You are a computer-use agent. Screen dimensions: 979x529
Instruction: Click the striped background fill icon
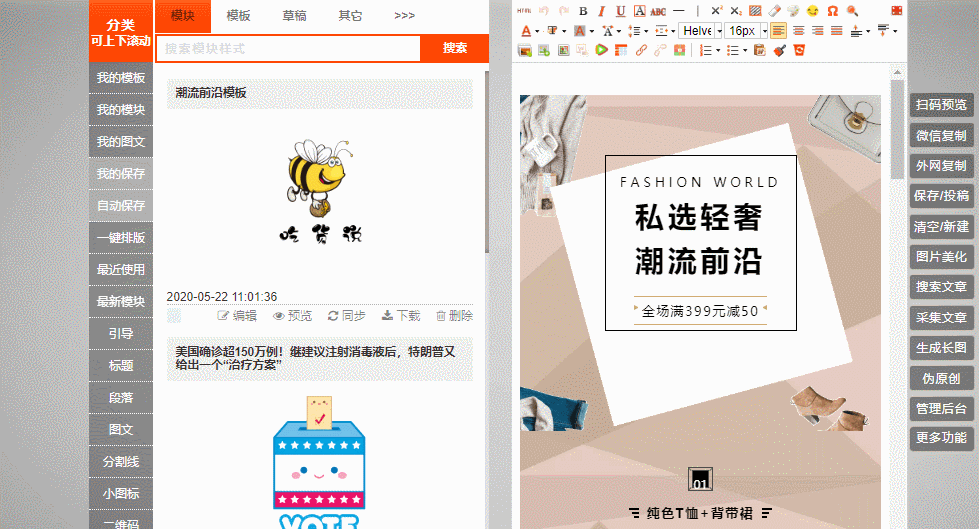point(755,11)
